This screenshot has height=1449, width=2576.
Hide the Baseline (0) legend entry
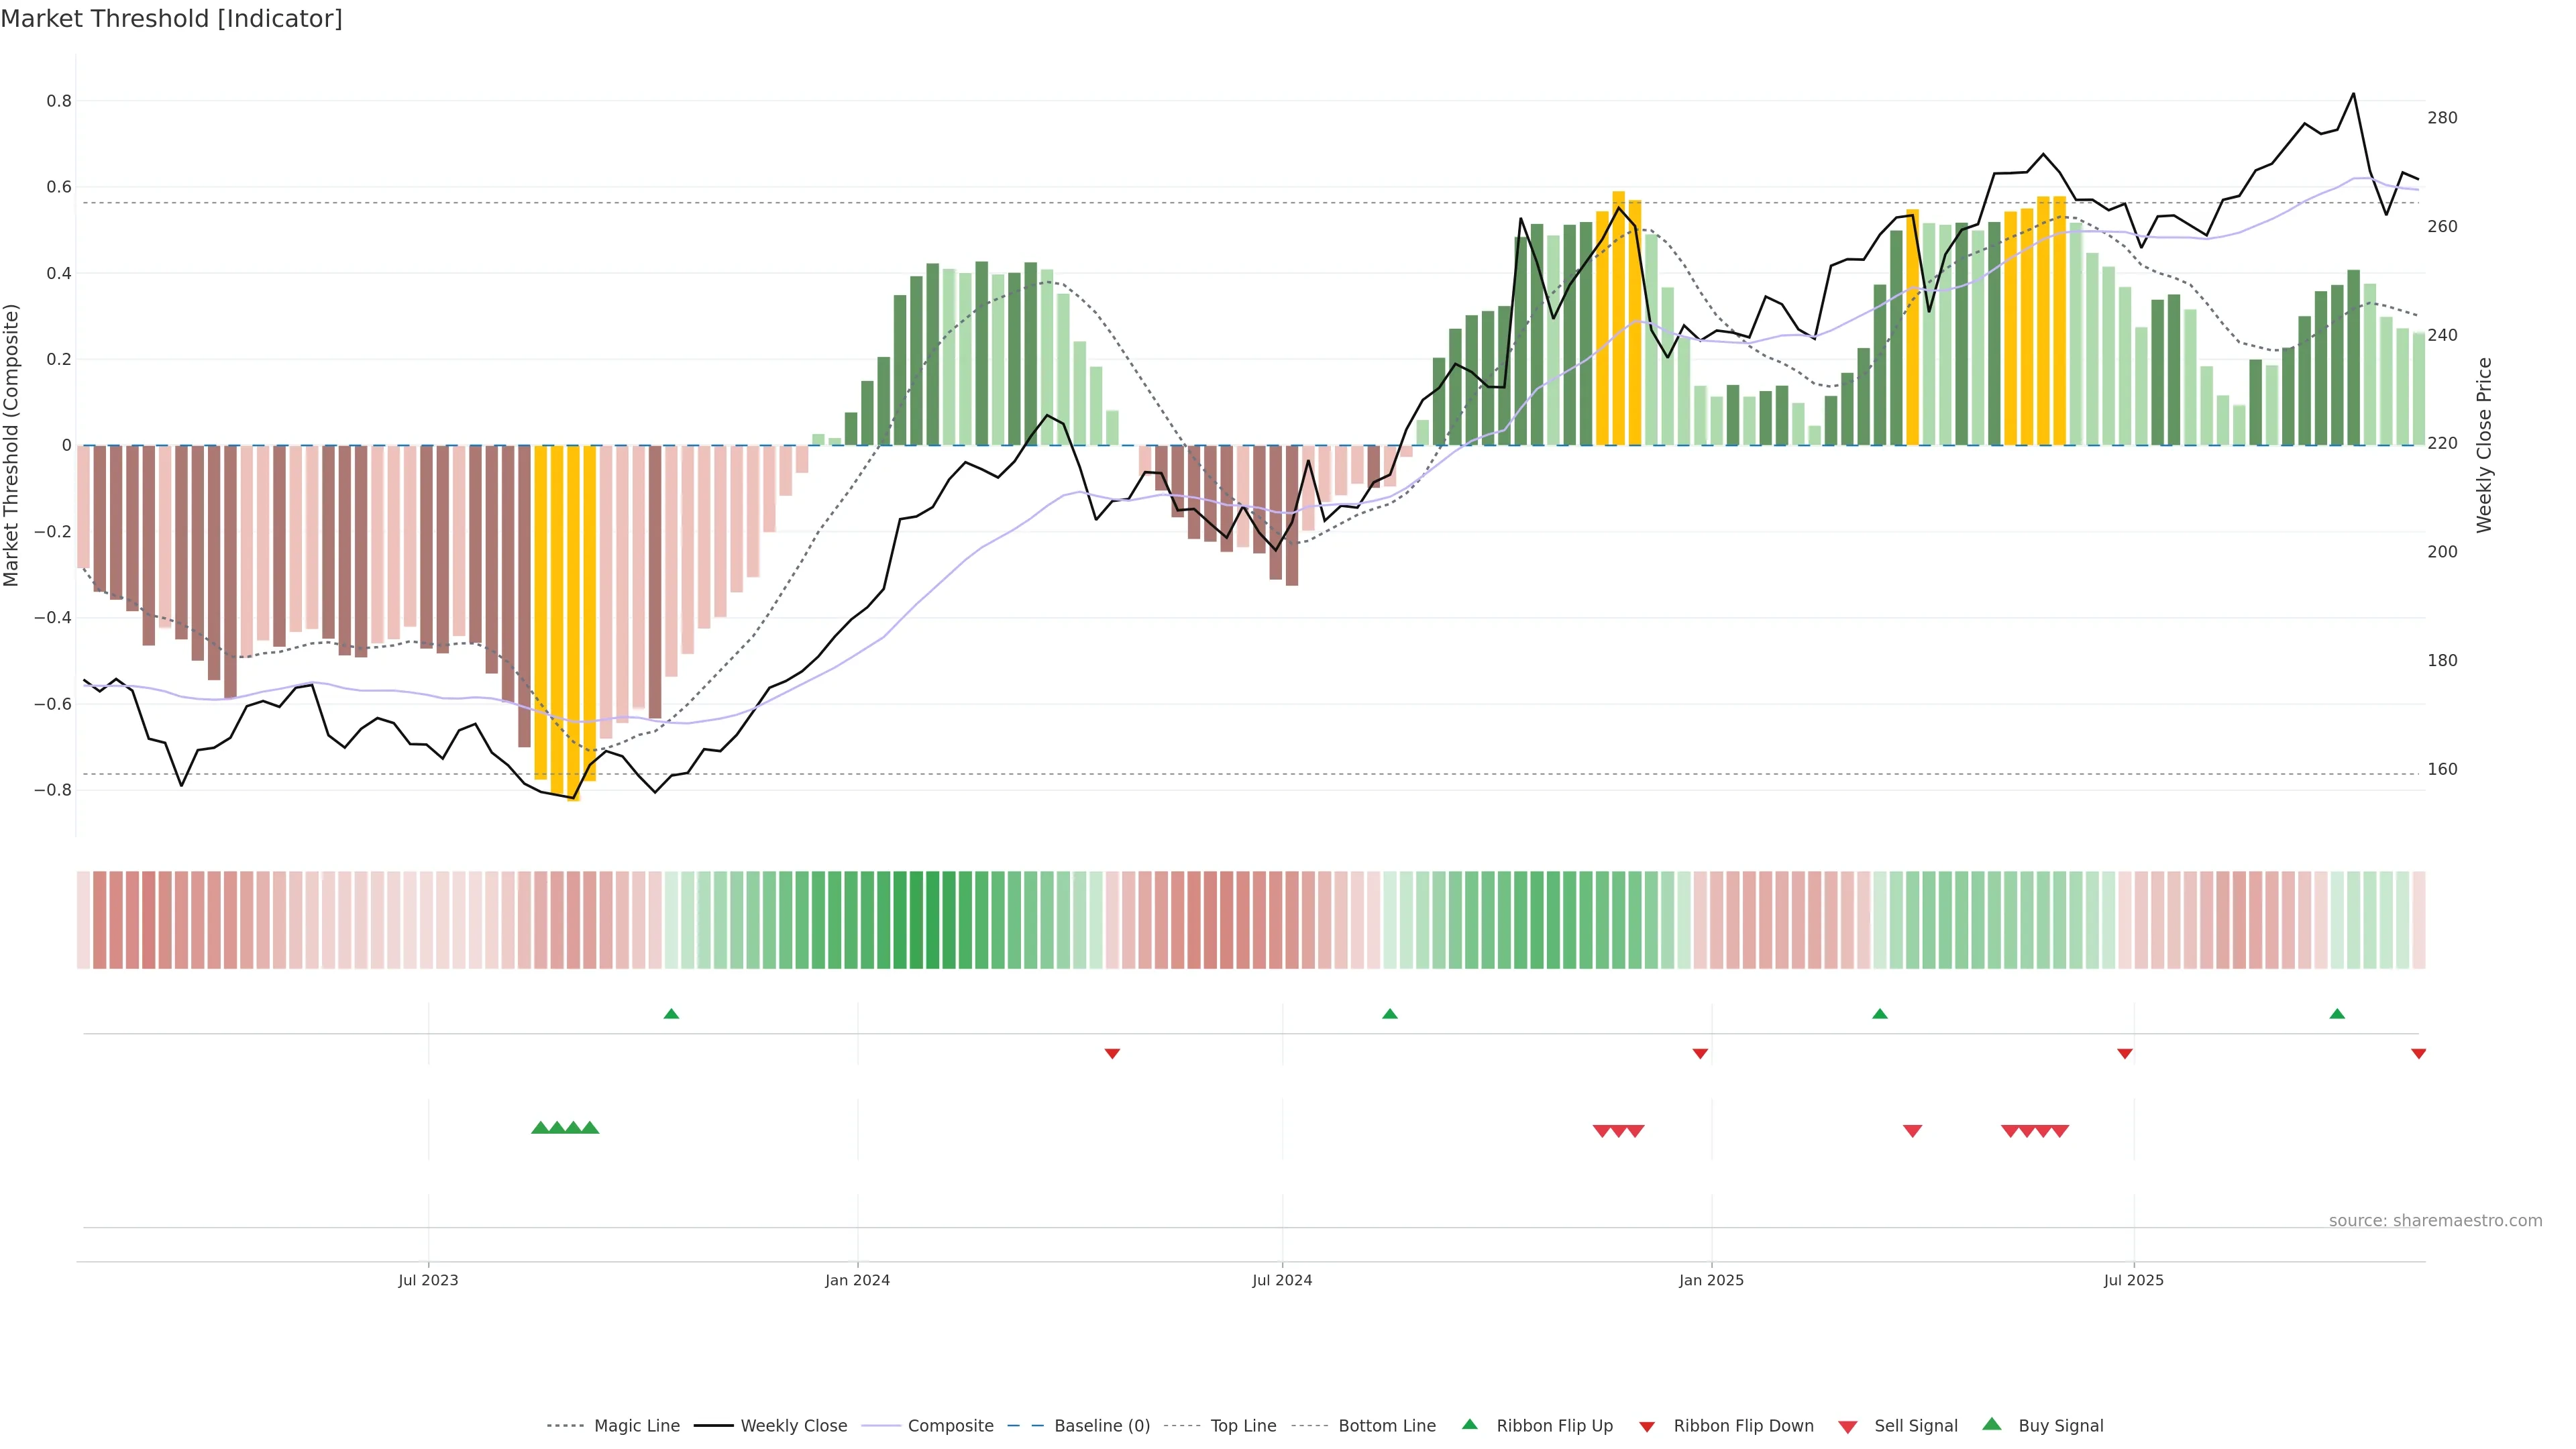coord(1102,1426)
